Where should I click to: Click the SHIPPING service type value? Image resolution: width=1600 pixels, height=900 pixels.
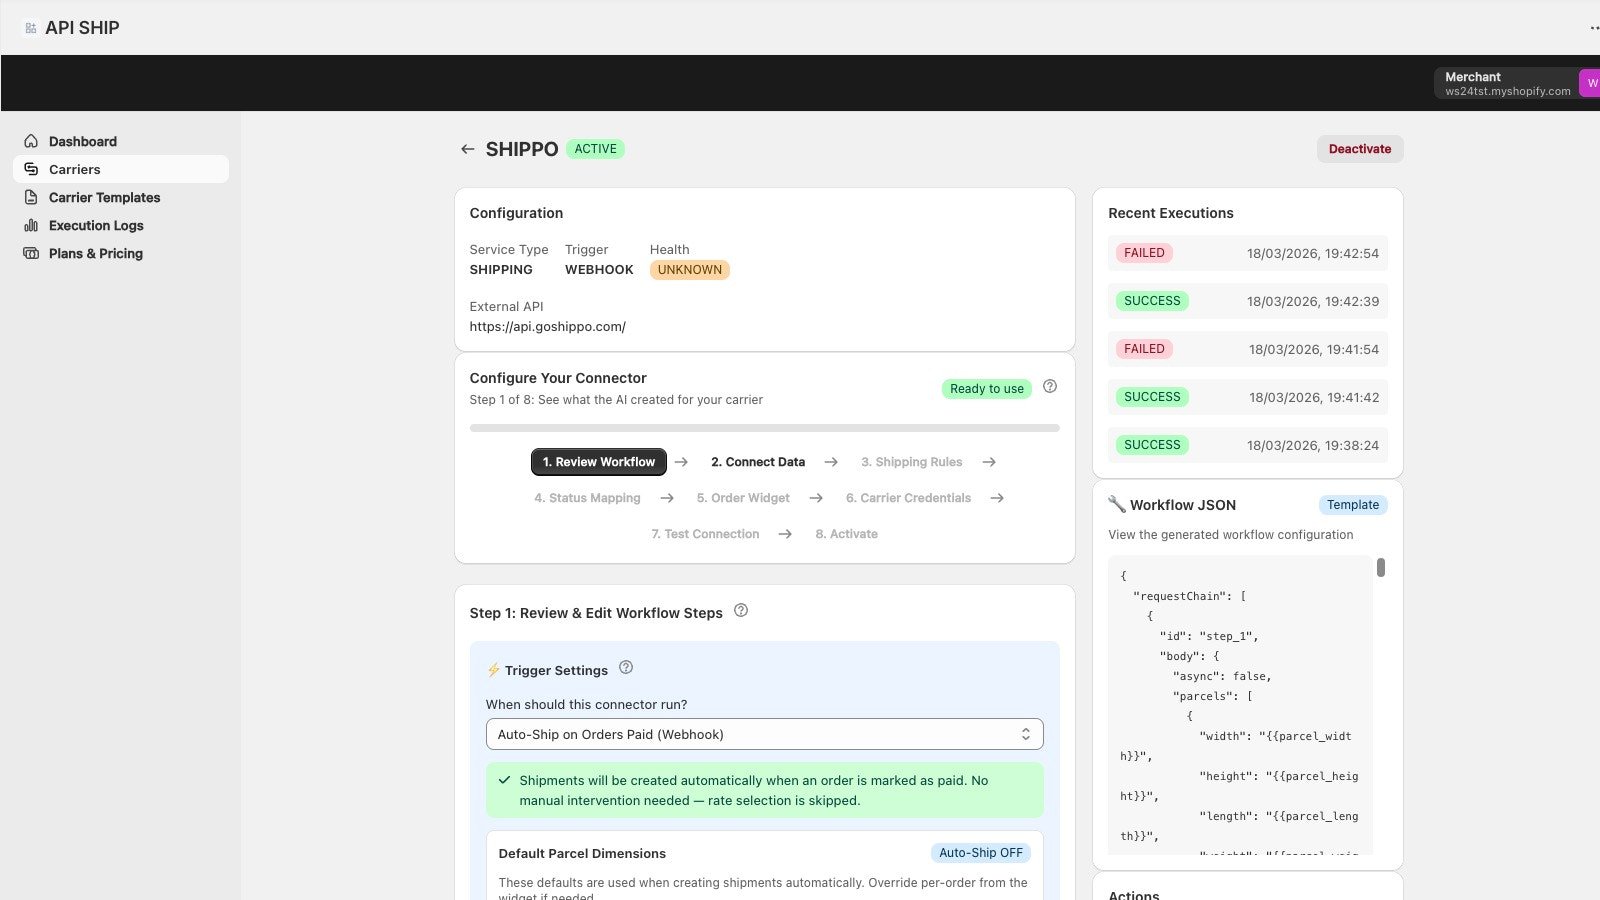coord(501,270)
